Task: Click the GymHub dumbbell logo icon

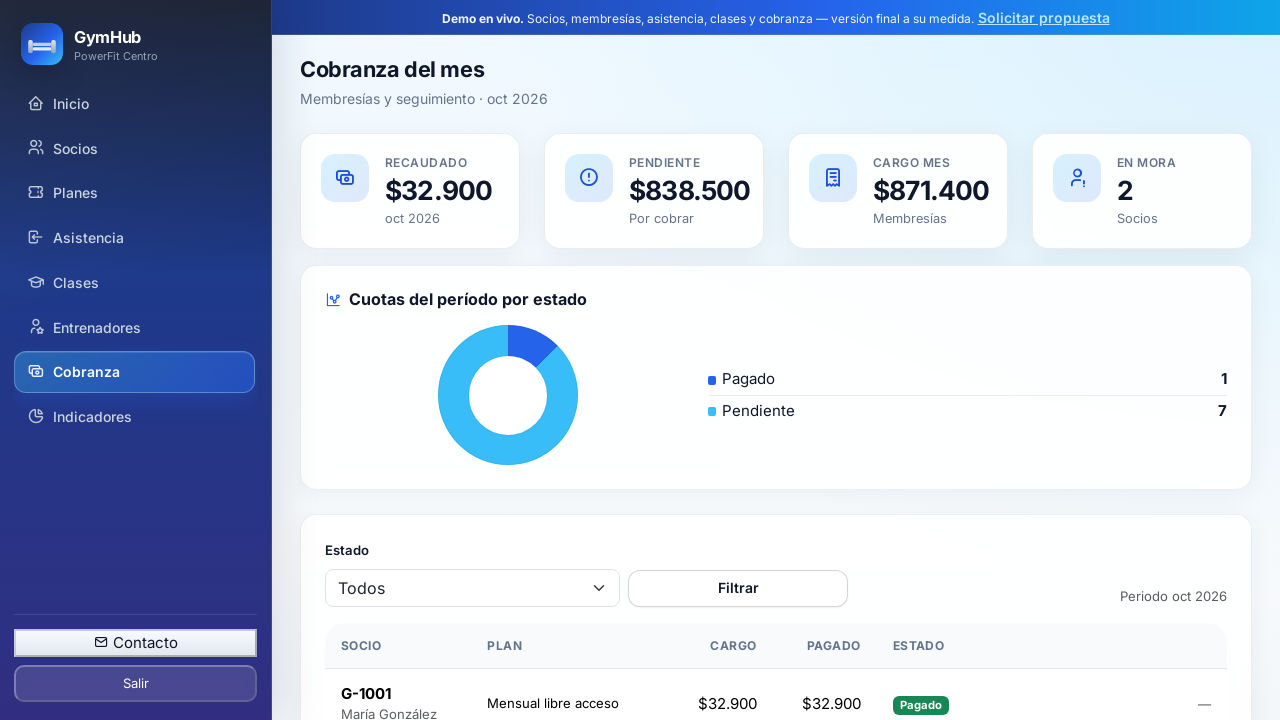Action: coord(42,44)
